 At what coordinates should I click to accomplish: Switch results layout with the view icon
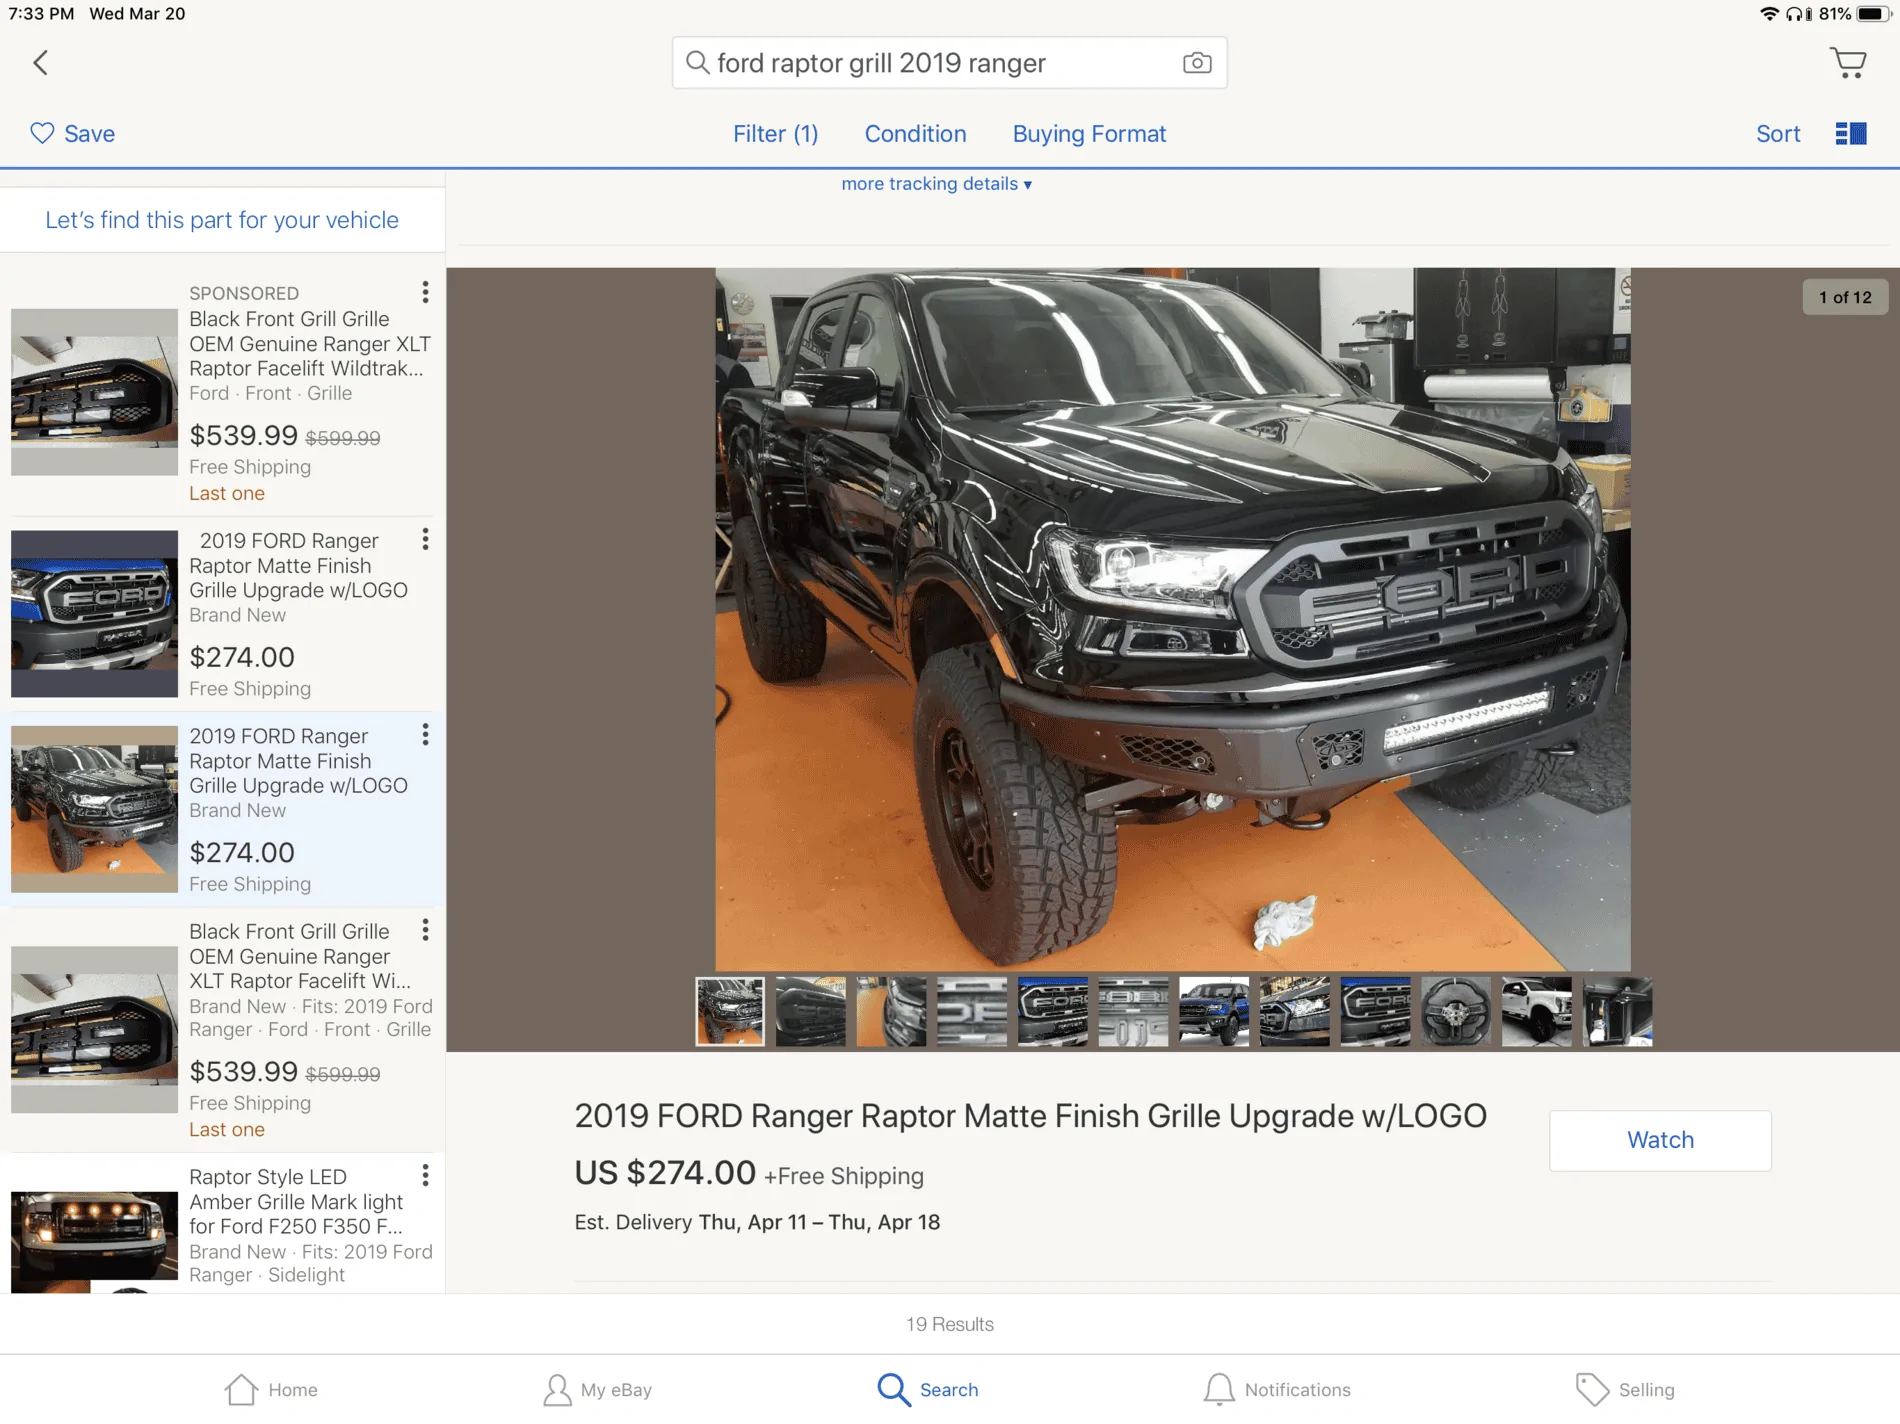(1851, 133)
